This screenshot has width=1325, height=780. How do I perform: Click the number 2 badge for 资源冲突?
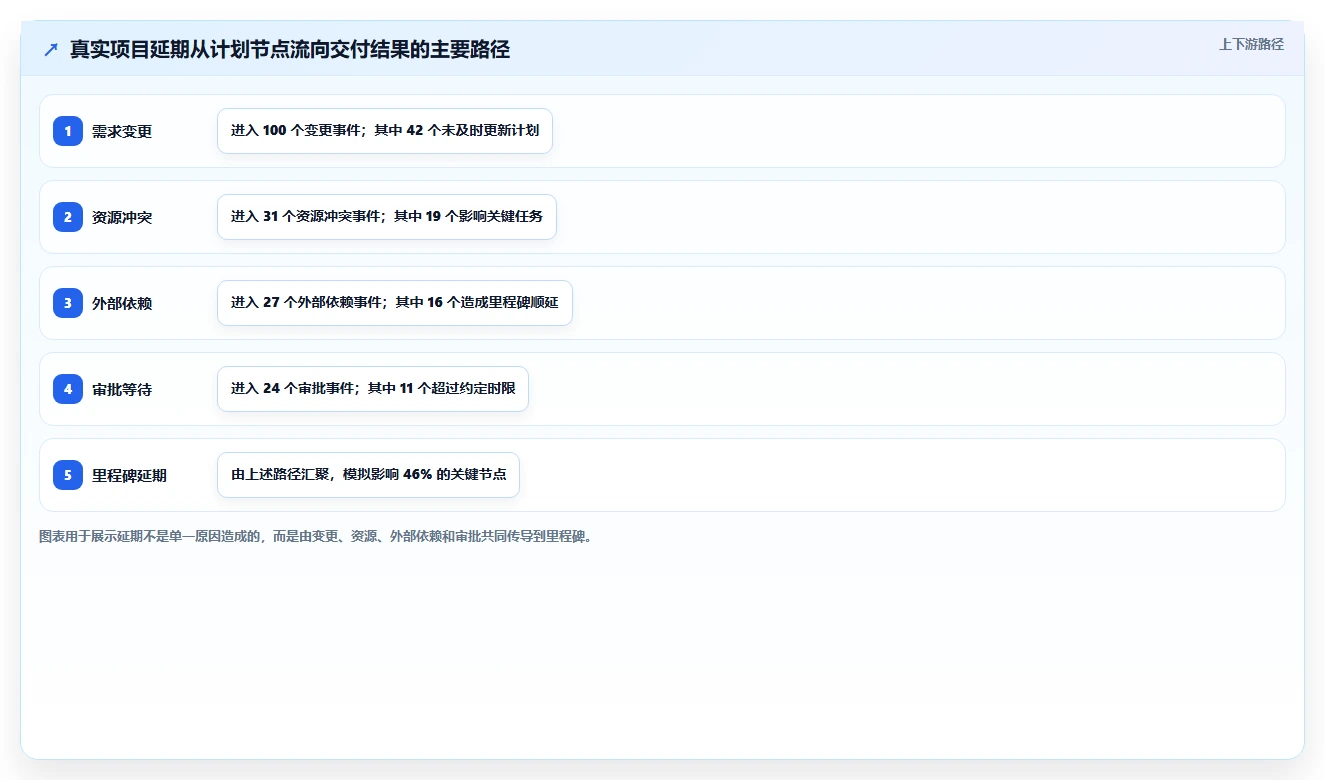(68, 217)
